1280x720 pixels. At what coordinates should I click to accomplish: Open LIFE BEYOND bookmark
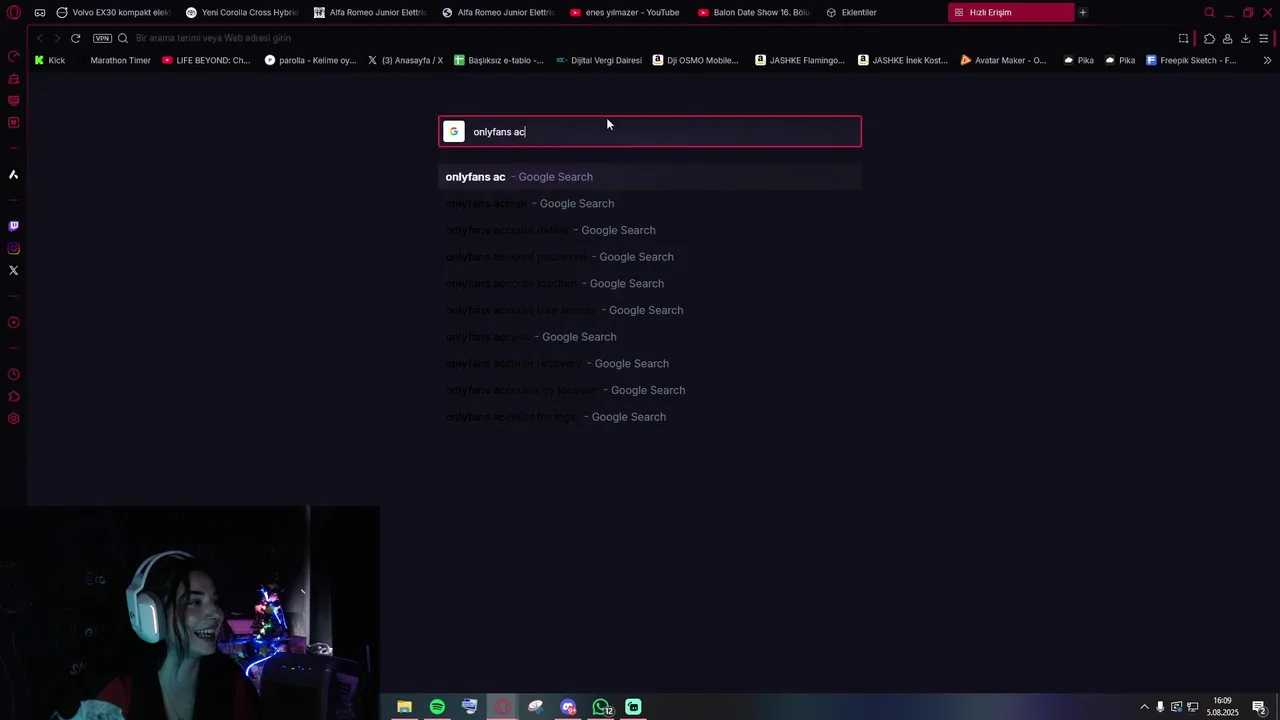[205, 60]
